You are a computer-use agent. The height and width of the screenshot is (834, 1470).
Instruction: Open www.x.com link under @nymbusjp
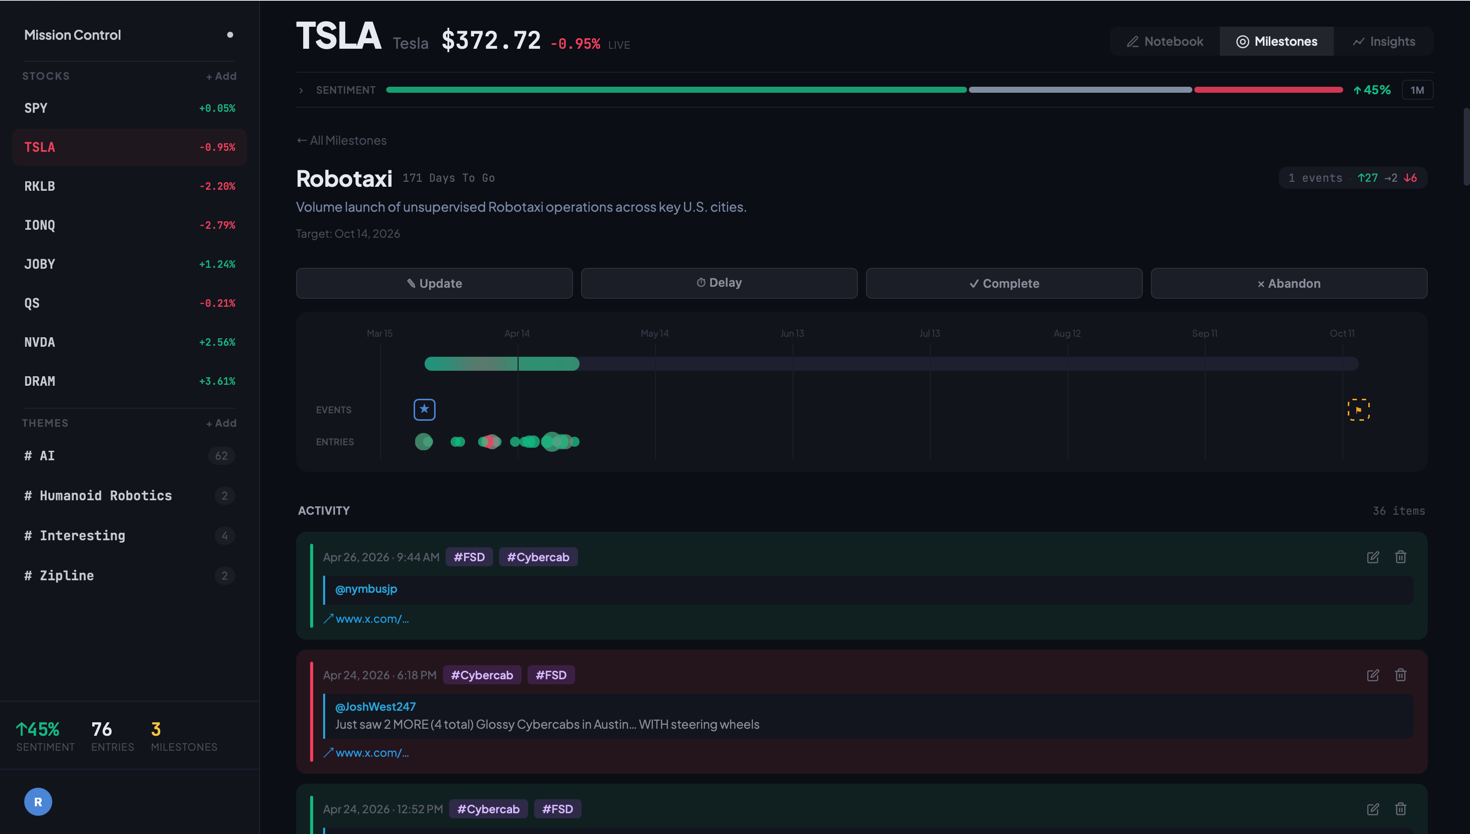[366, 619]
